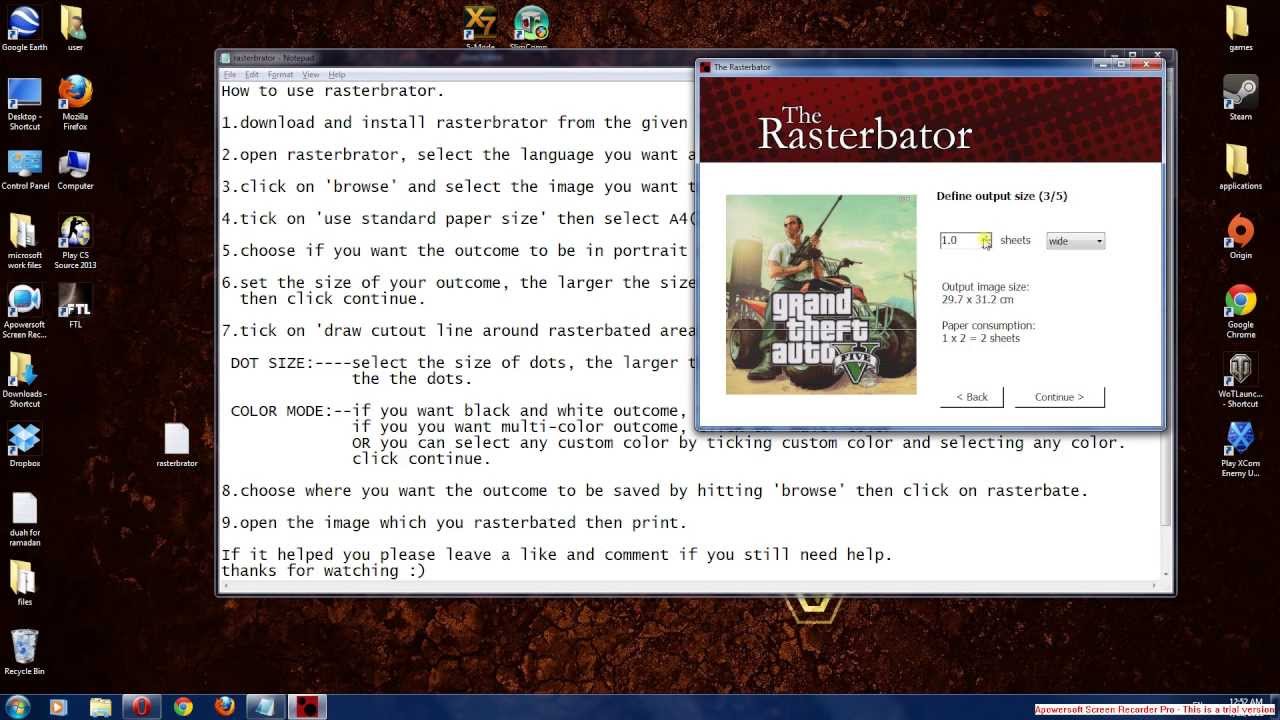The height and width of the screenshot is (720, 1280).
Task: Open Desktop - Shortcut icon
Action: (x=24, y=103)
